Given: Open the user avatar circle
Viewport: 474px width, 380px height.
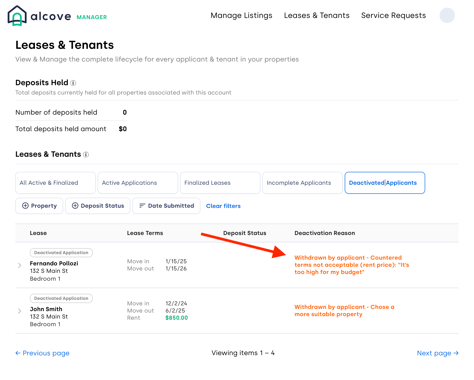Looking at the screenshot, I should click(x=447, y=15).
